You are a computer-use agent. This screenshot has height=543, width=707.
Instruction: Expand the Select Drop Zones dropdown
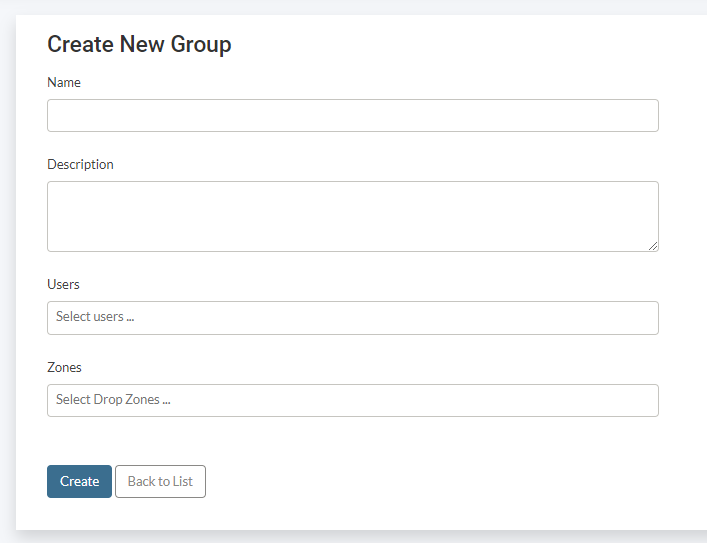[352, 400]
